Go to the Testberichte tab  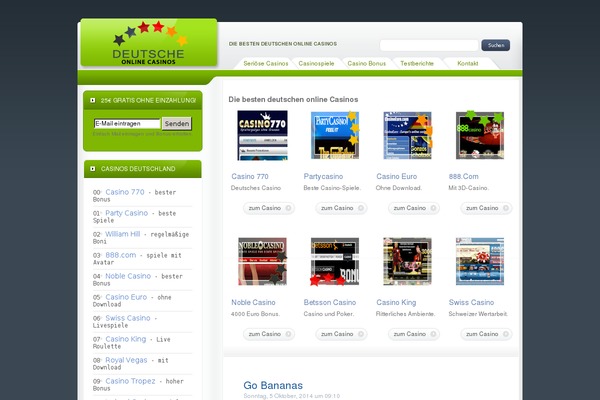[x=417, y=64]
